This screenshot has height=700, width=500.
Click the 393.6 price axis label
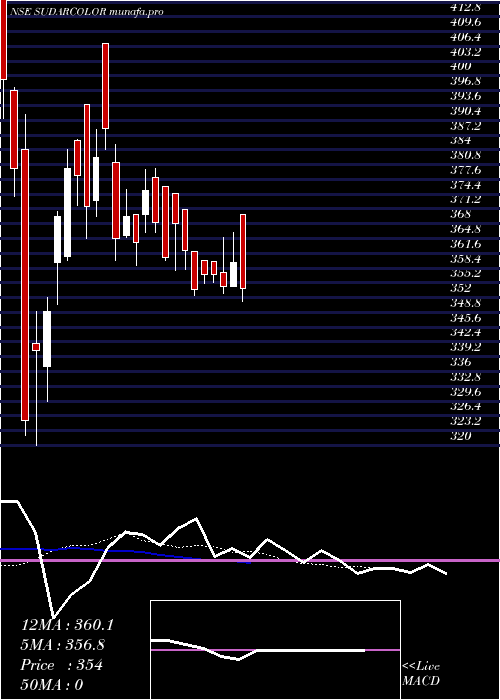(465, 96)
